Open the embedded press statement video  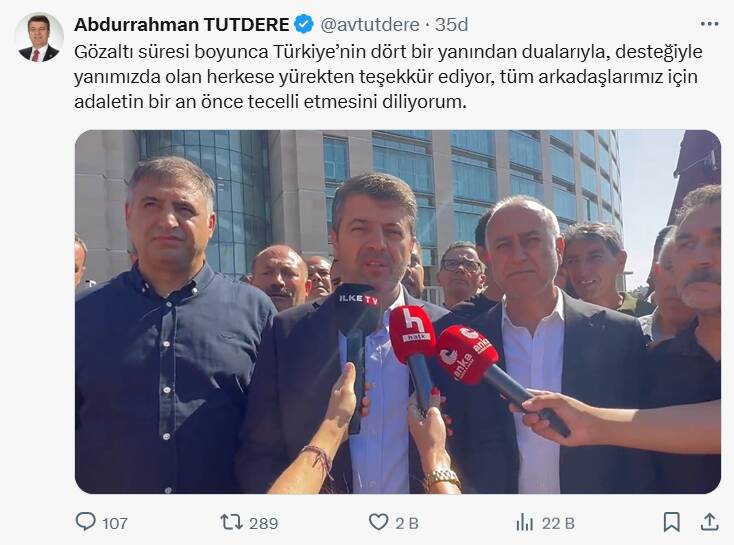tap(398, 312)
